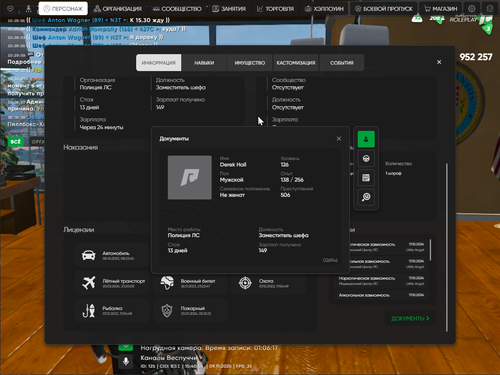Click the Алкогольная зависимость record row

pos(381,295)
